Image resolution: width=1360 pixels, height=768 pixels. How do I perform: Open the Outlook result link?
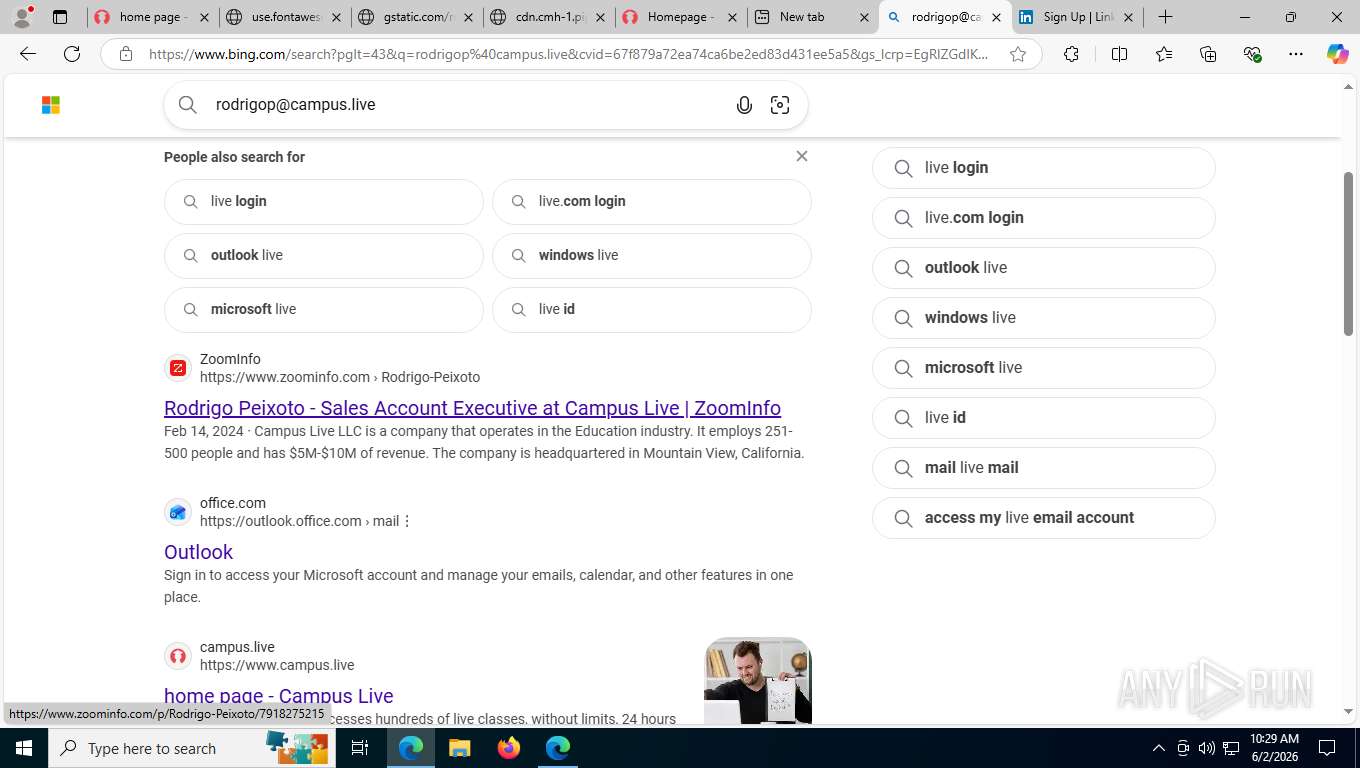tap(198, 552)
